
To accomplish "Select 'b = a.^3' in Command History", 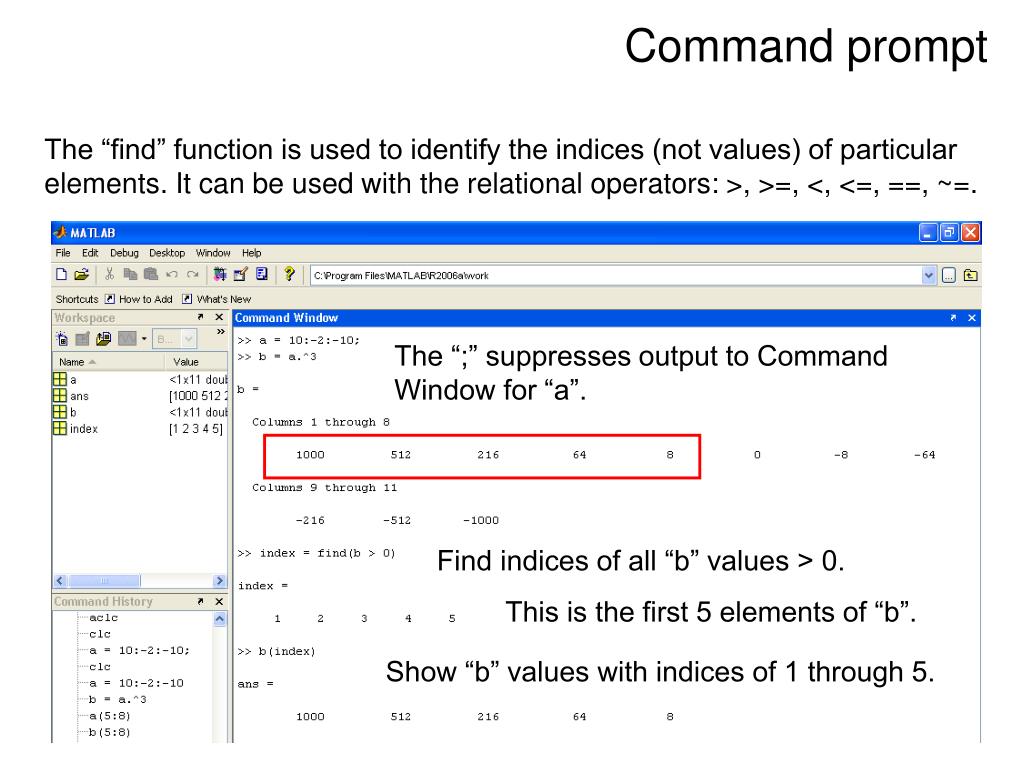I will (x=118, y=699).
